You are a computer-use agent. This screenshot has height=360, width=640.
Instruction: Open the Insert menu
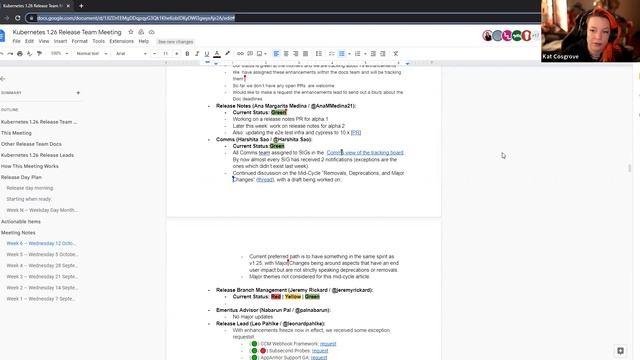(60, 41)
